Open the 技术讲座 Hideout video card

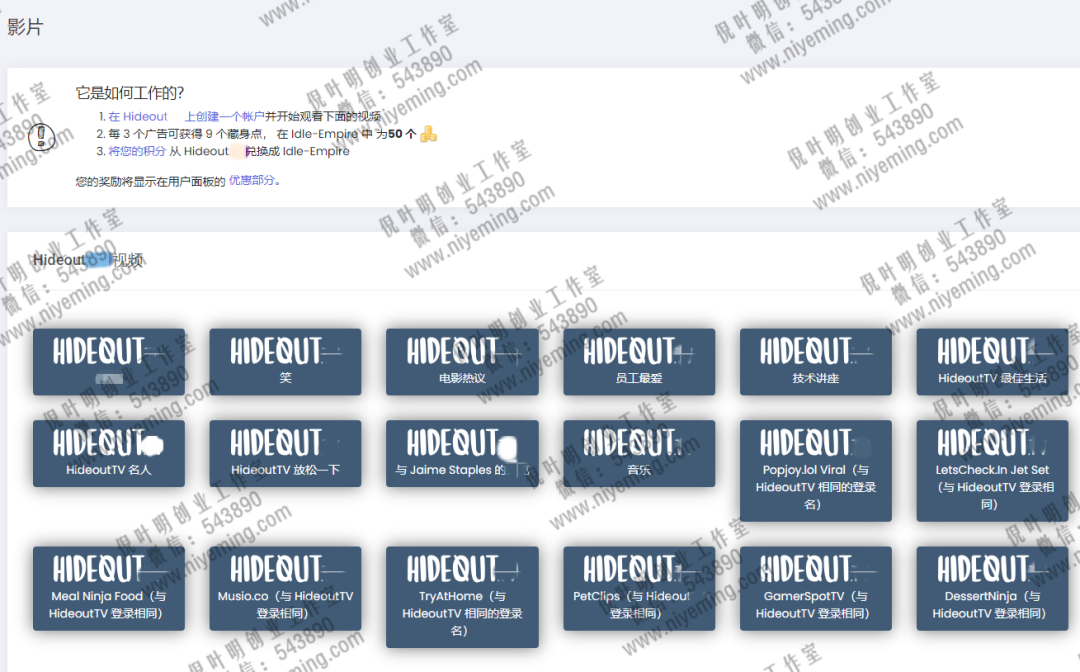point(816,361)
